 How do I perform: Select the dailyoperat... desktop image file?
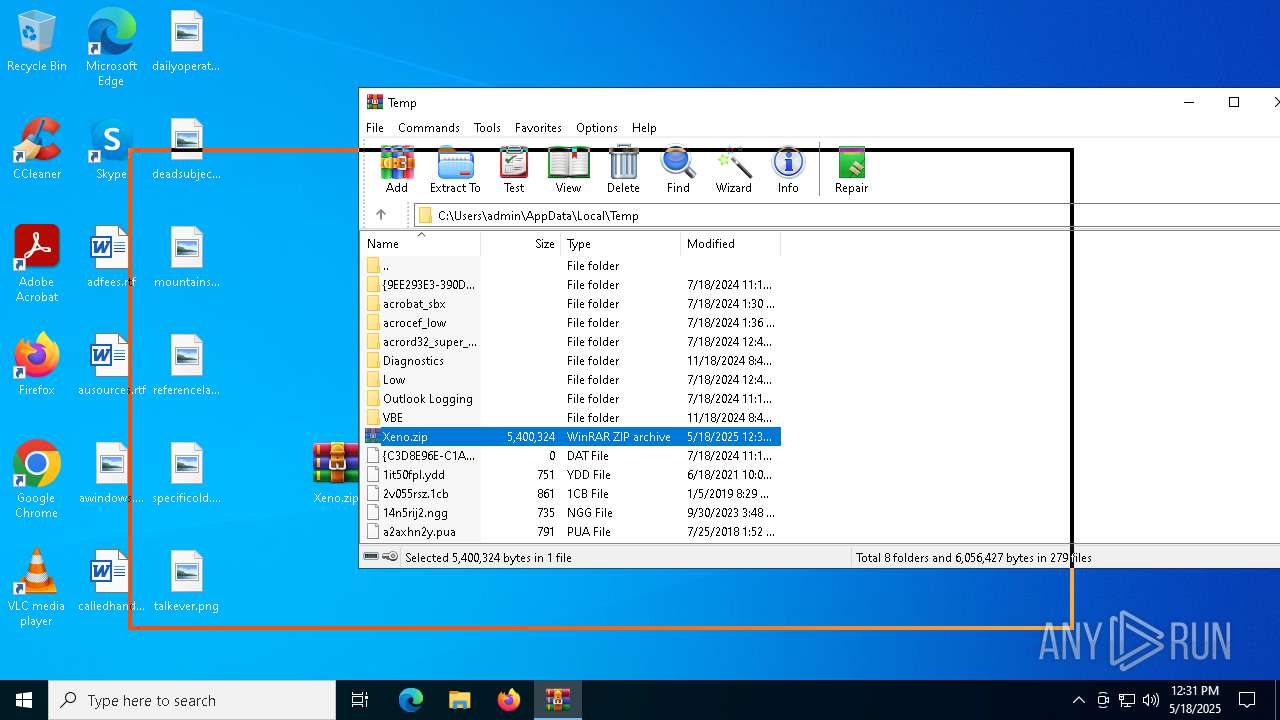pyautogui.click(x=186, y=41)
